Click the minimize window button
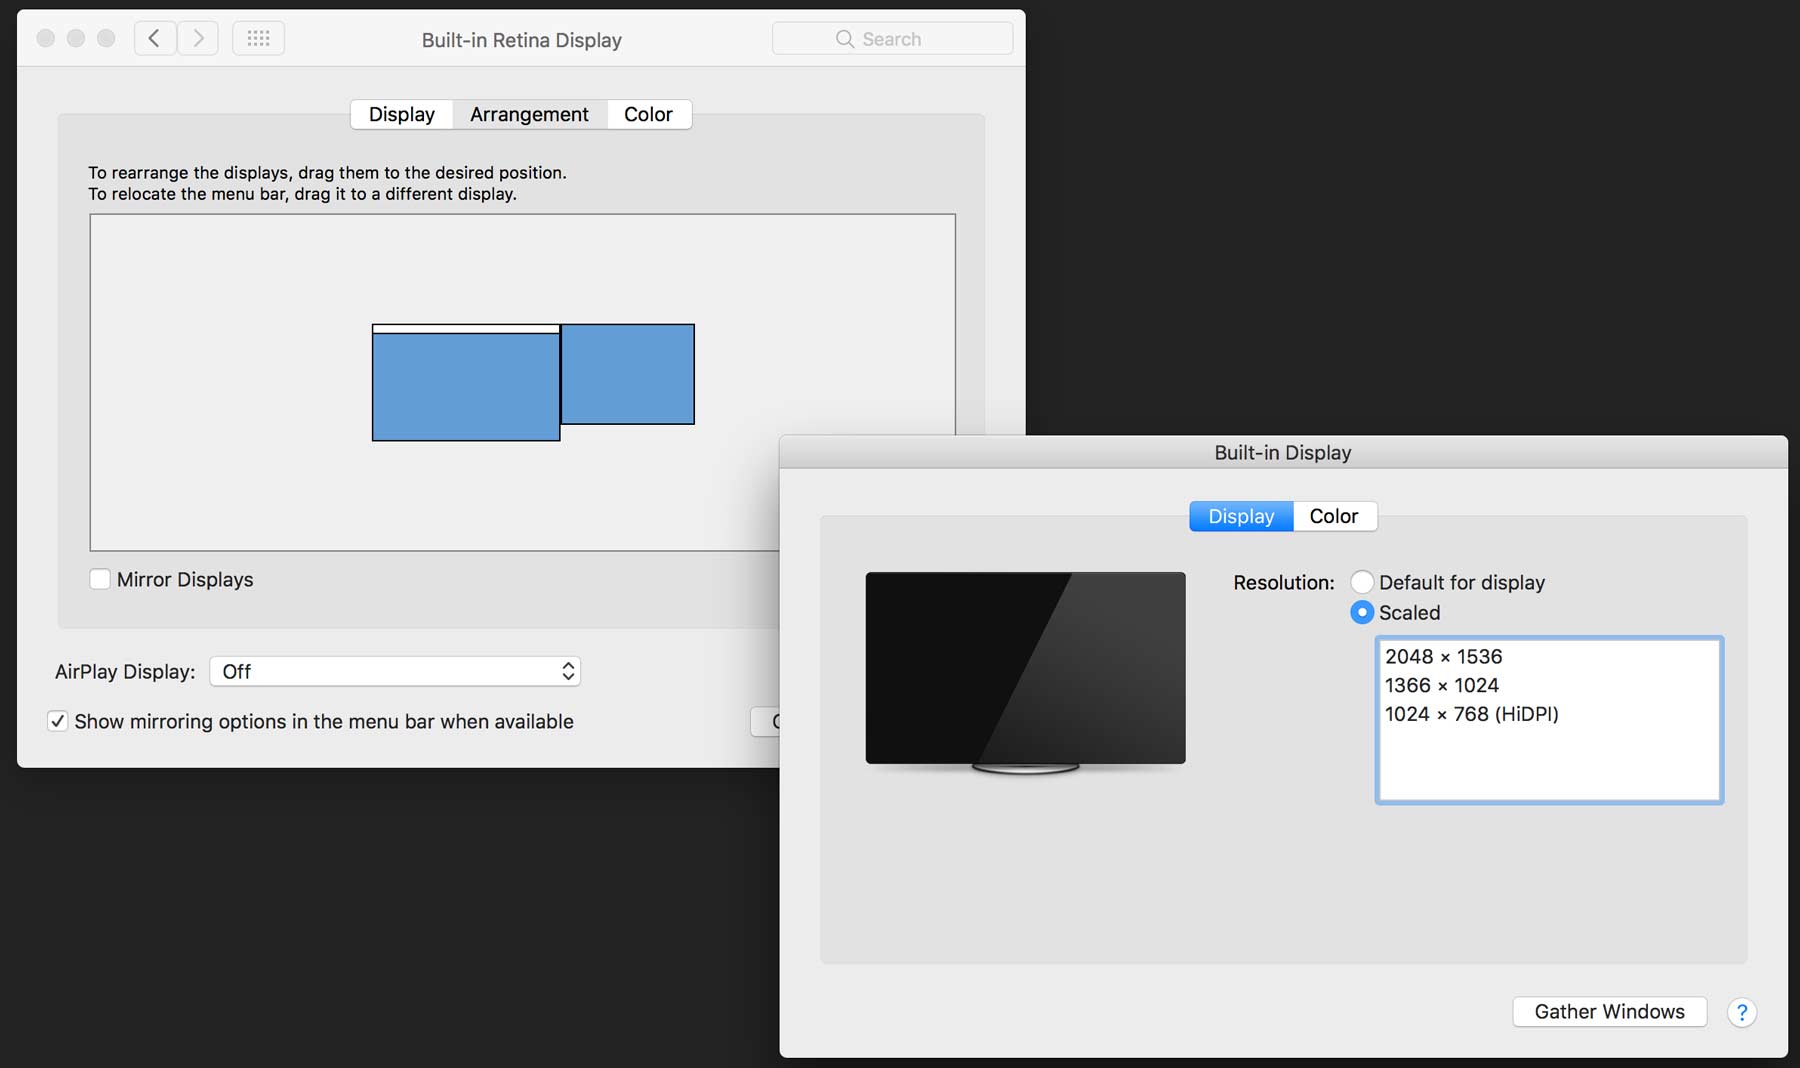The height and width of the screenshot is (1068, 1800). tap(76, 39)
